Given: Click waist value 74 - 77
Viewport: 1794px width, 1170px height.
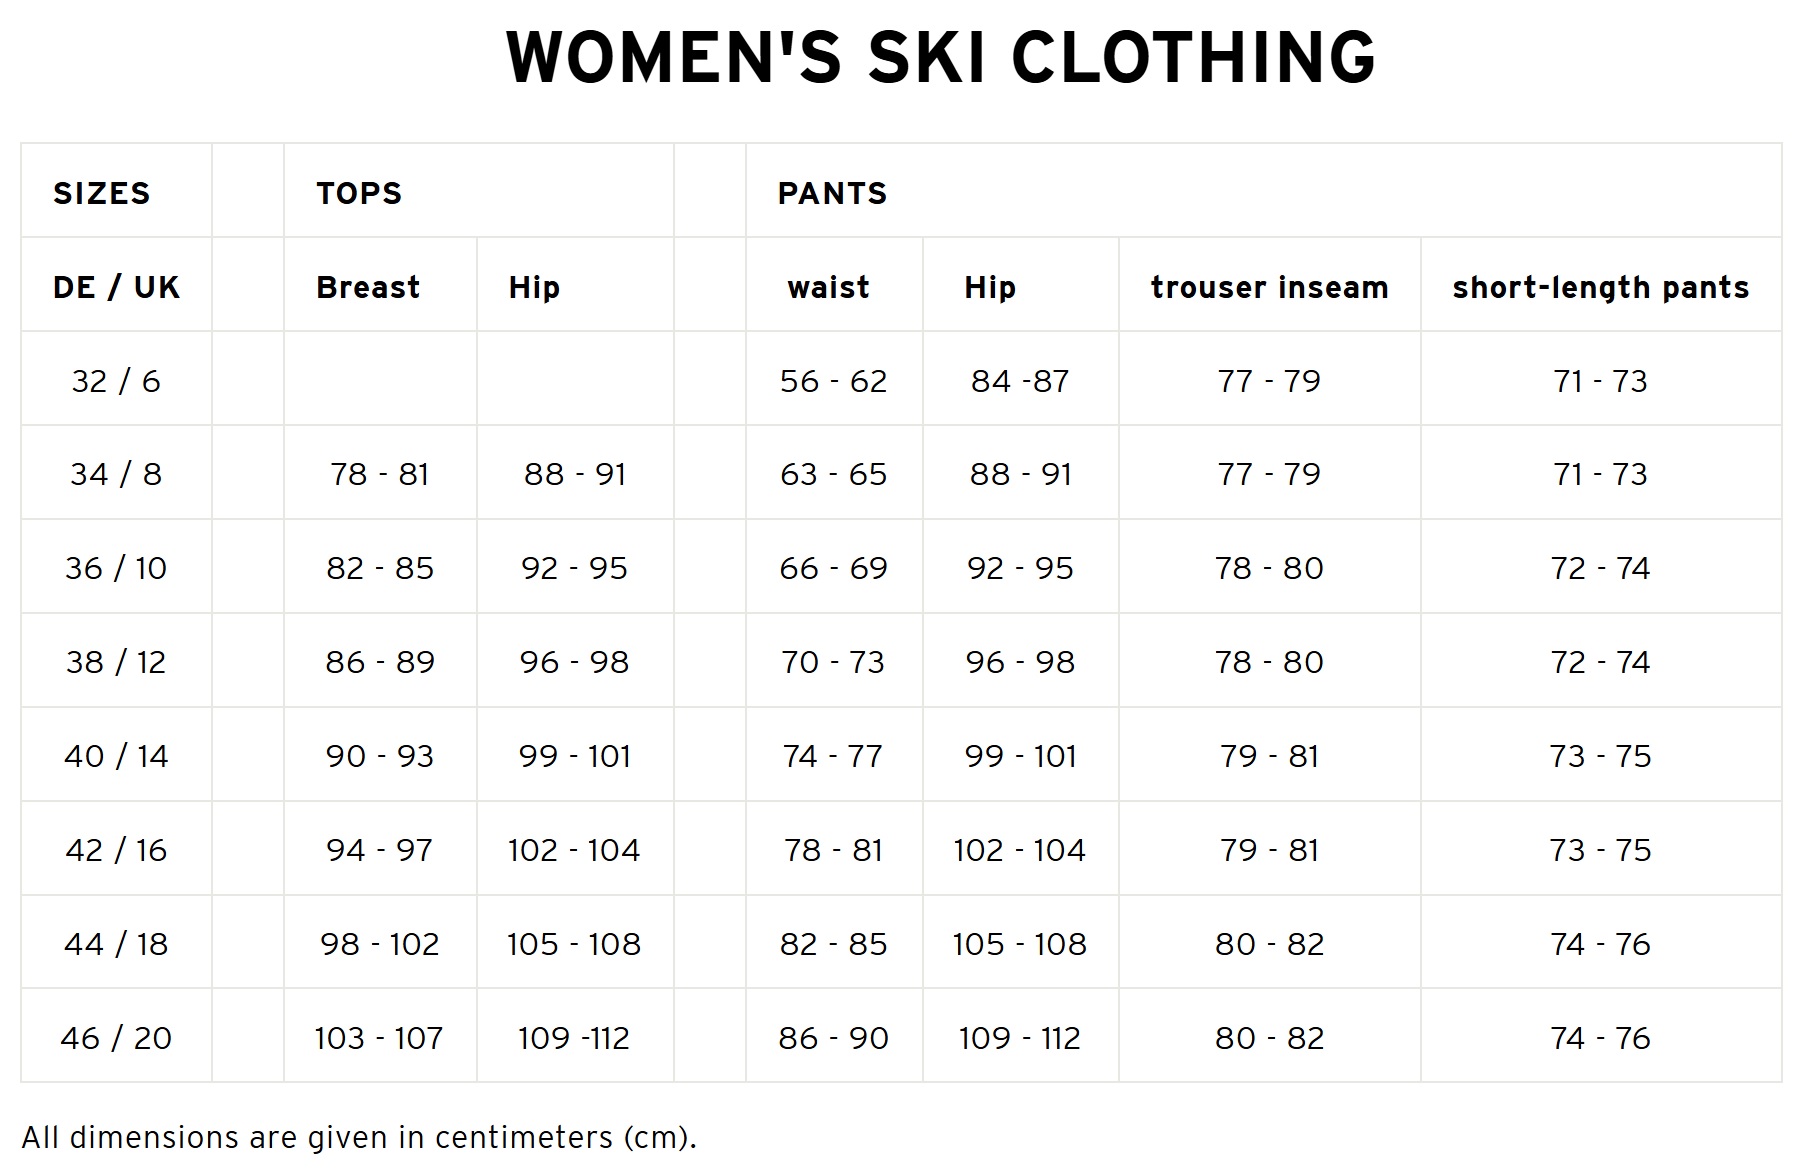Looking at the screenshot, I should 833,756.
